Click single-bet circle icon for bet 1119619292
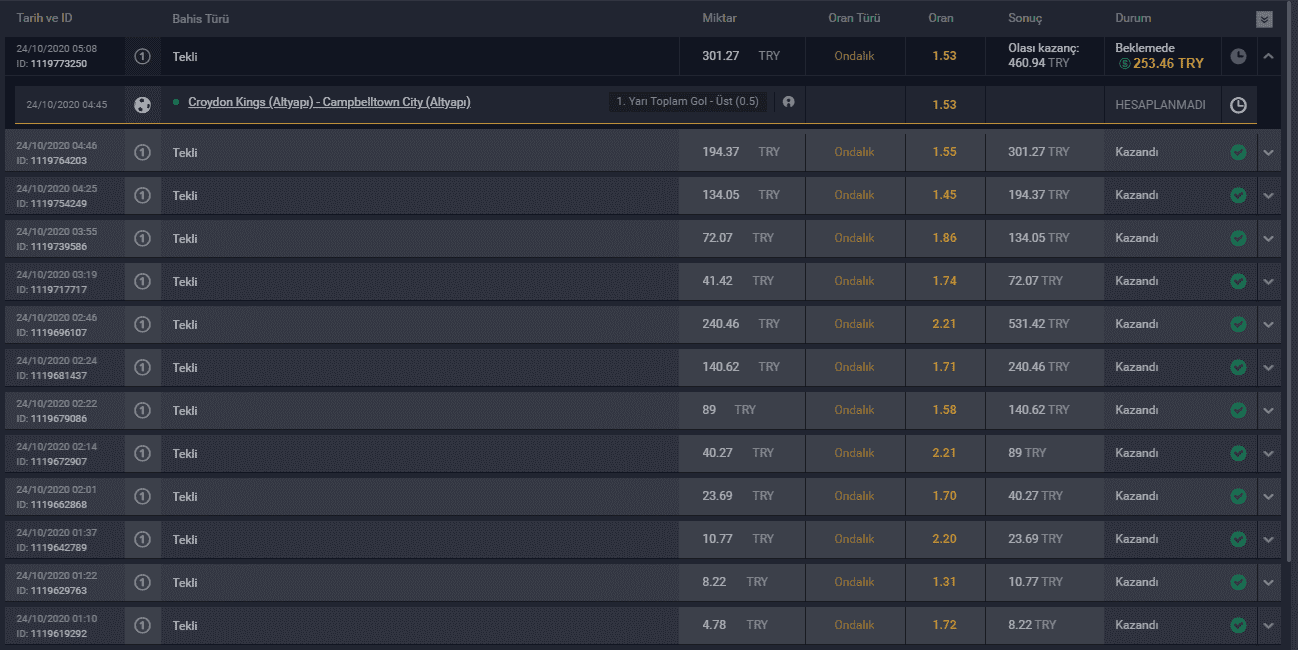Image resolution: width=1298 pixels, height=650 pixels. tap(142, 625)
